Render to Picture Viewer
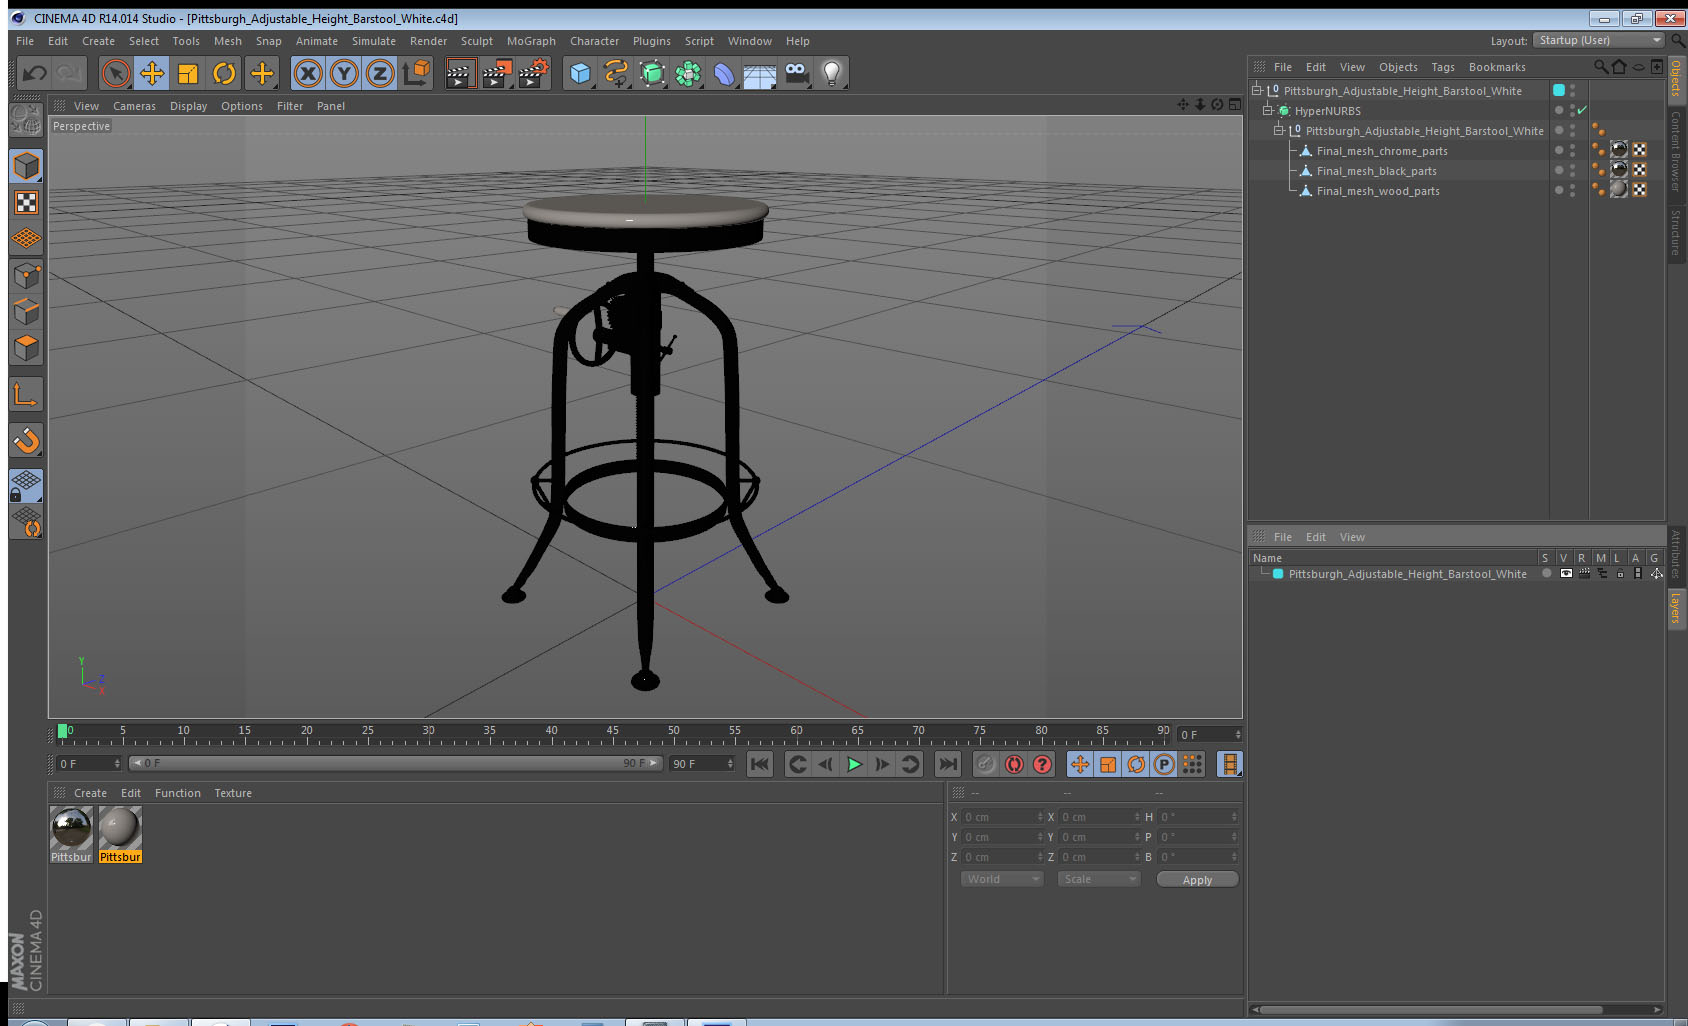 (x=497, y=73)
